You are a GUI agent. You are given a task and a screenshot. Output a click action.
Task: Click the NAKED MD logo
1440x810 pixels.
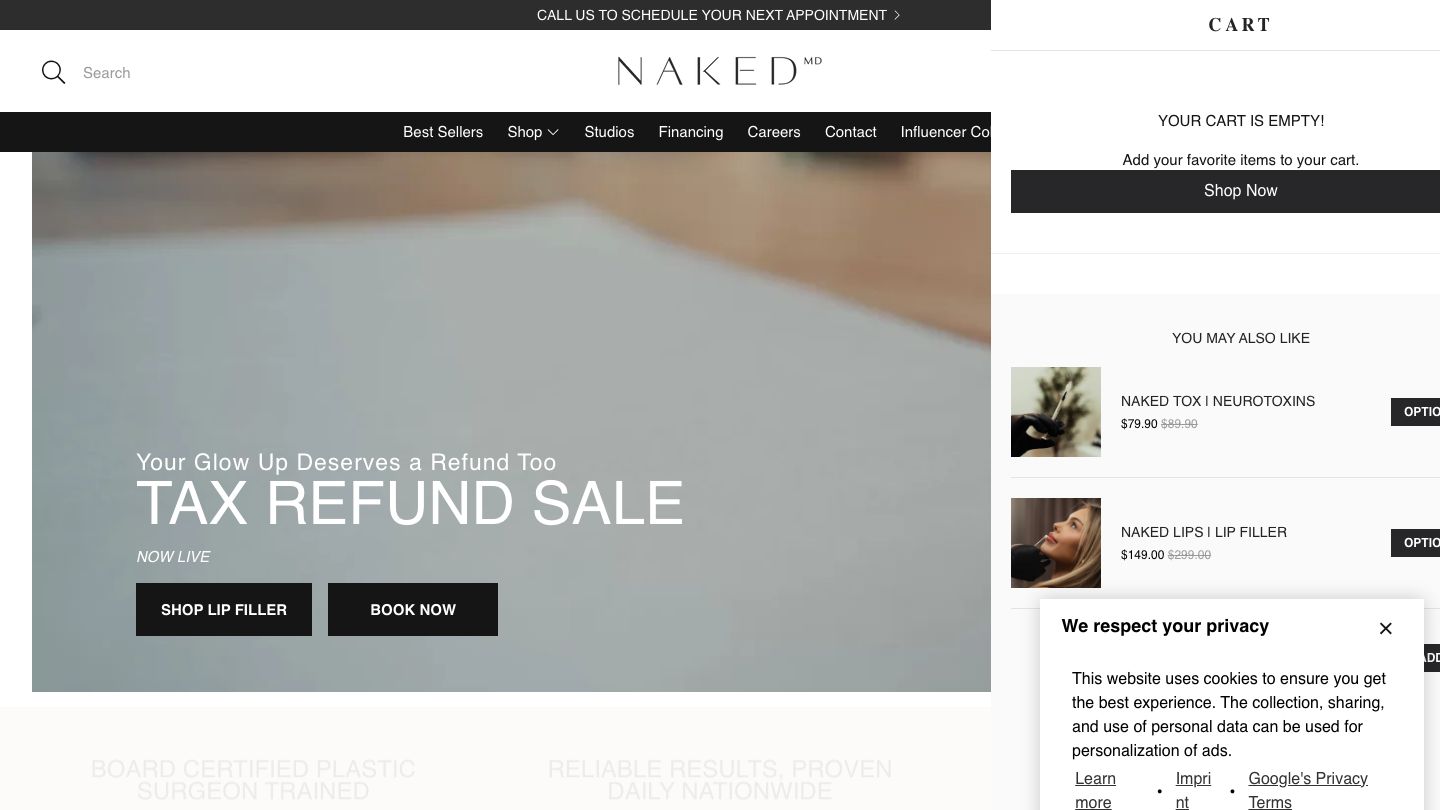(719, 71)
